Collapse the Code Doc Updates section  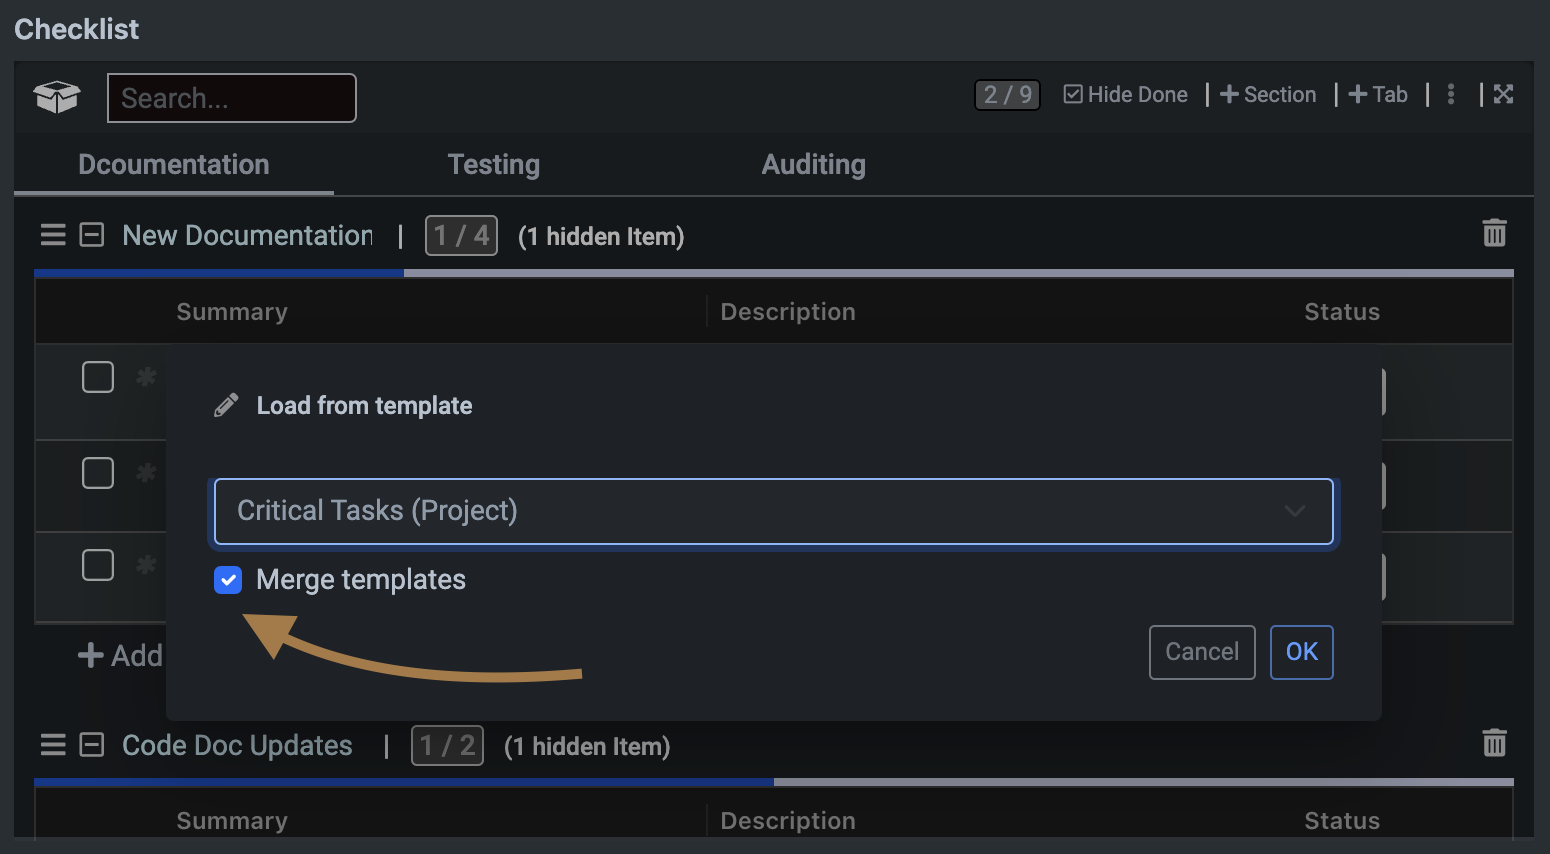pyautogui.click(x=92, y=745)
